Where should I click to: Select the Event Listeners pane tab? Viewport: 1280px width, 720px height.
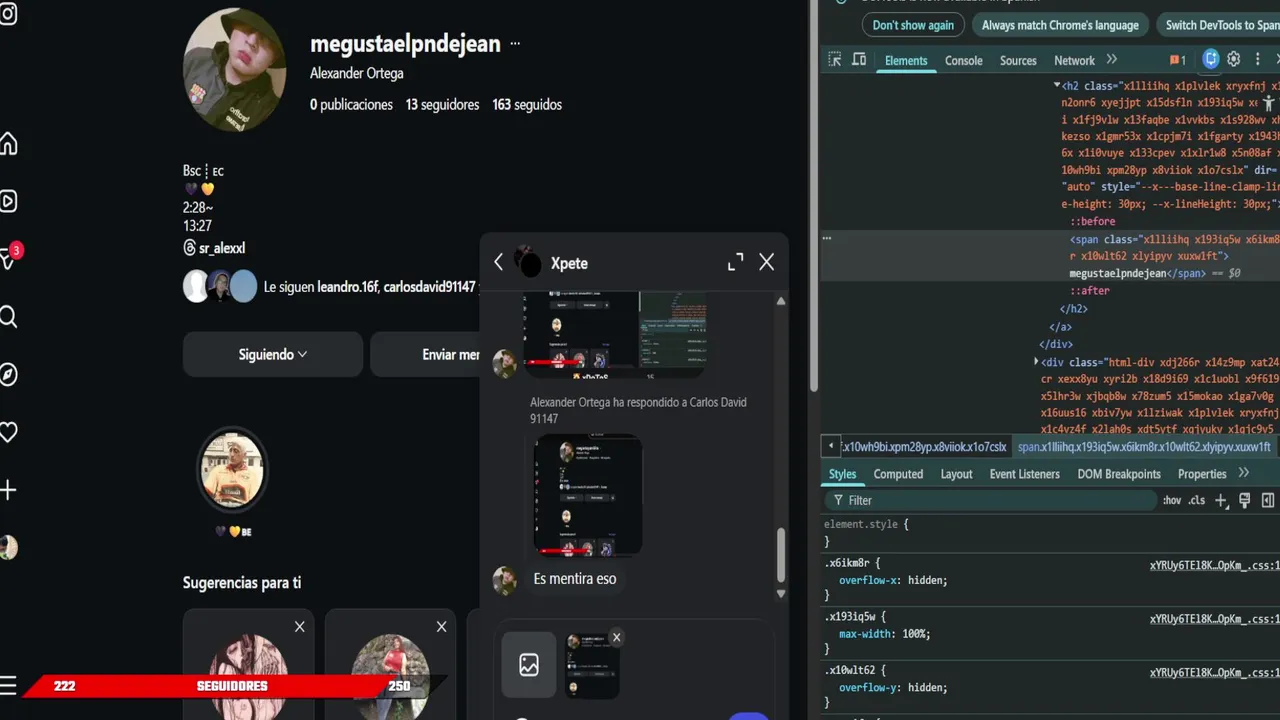(1024, 474)
